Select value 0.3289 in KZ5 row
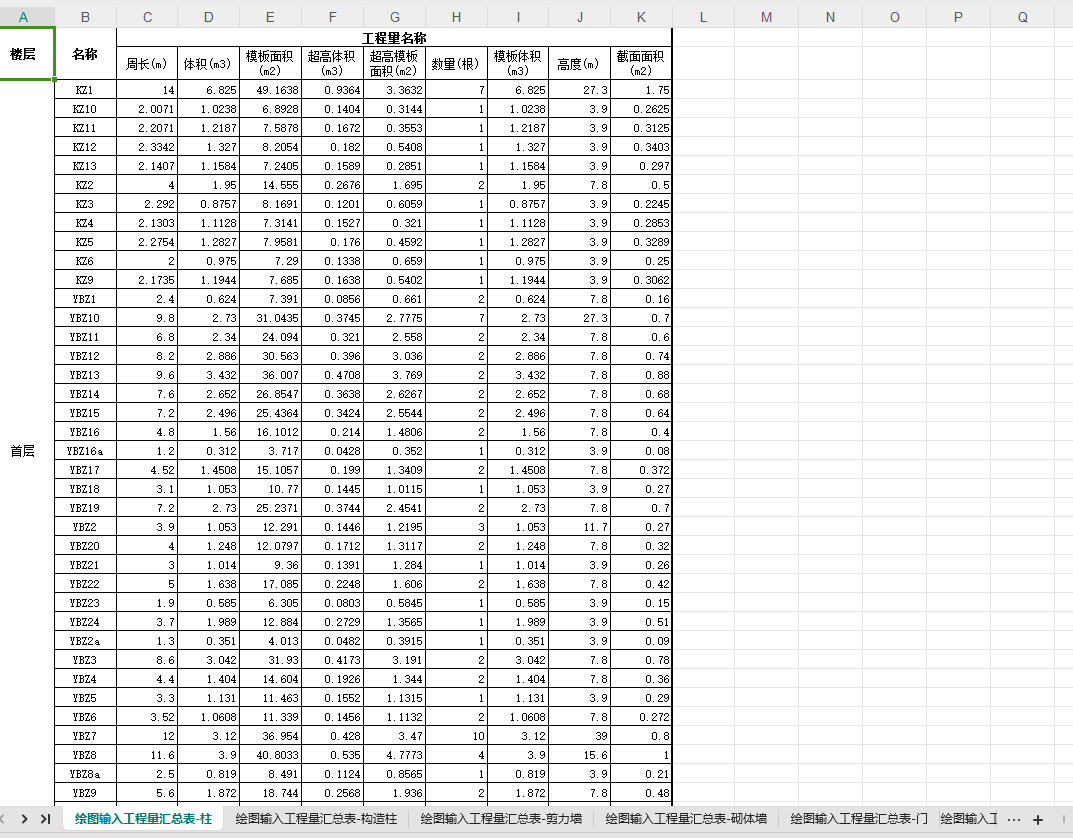This screenshot has width=1073, height=838. (641, 242)
